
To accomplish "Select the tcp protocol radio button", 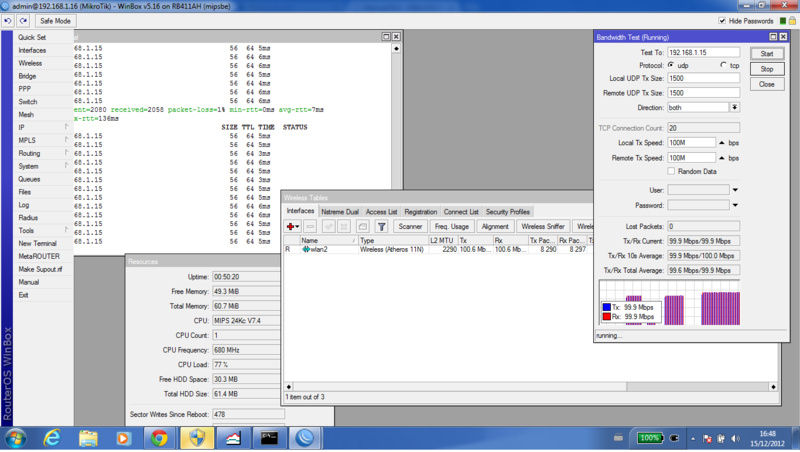I will (x=723, y=65).
